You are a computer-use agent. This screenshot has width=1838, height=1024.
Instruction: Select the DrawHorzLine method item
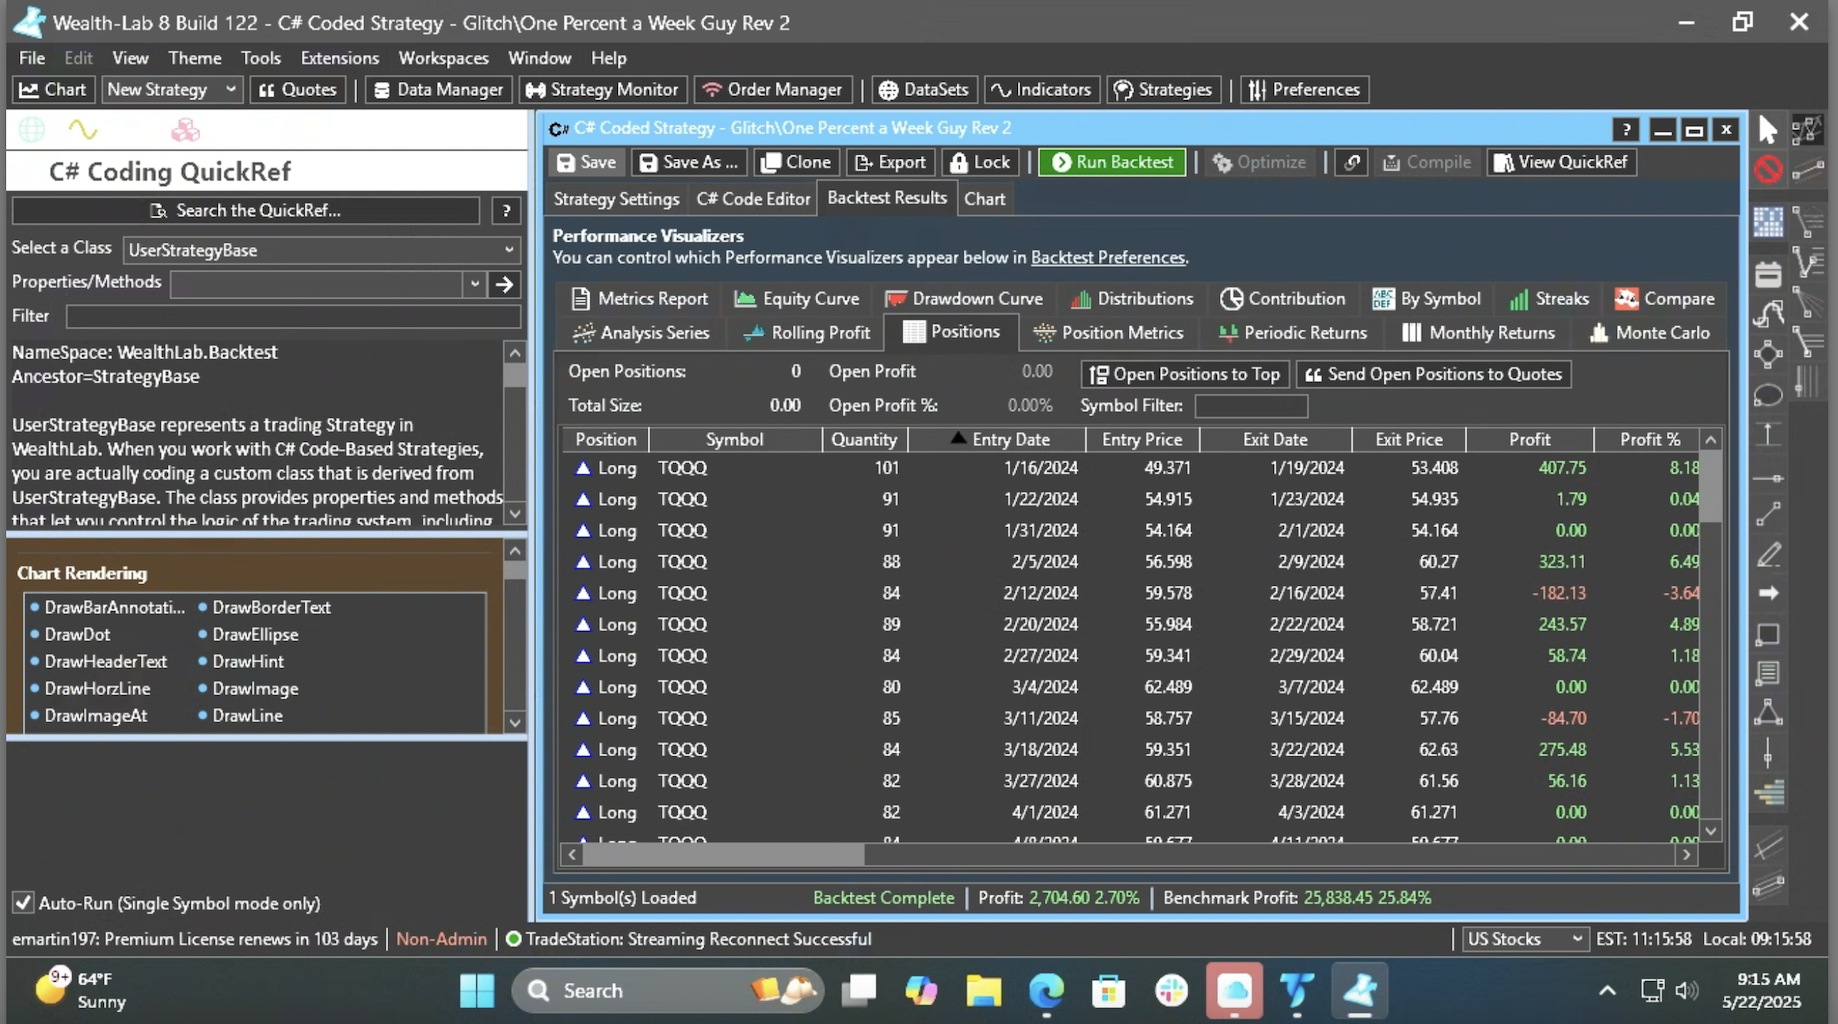[x=96, y=688]
